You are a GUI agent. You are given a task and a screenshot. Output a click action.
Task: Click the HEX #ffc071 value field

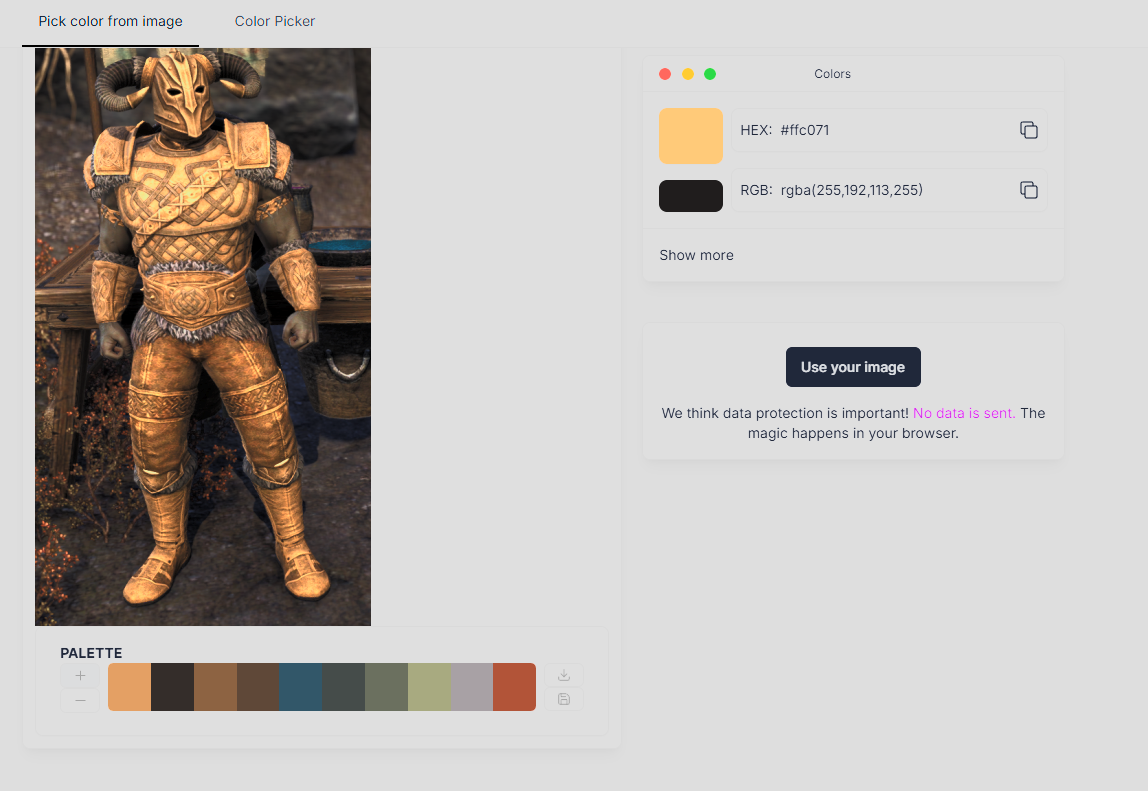pos(889,130)
